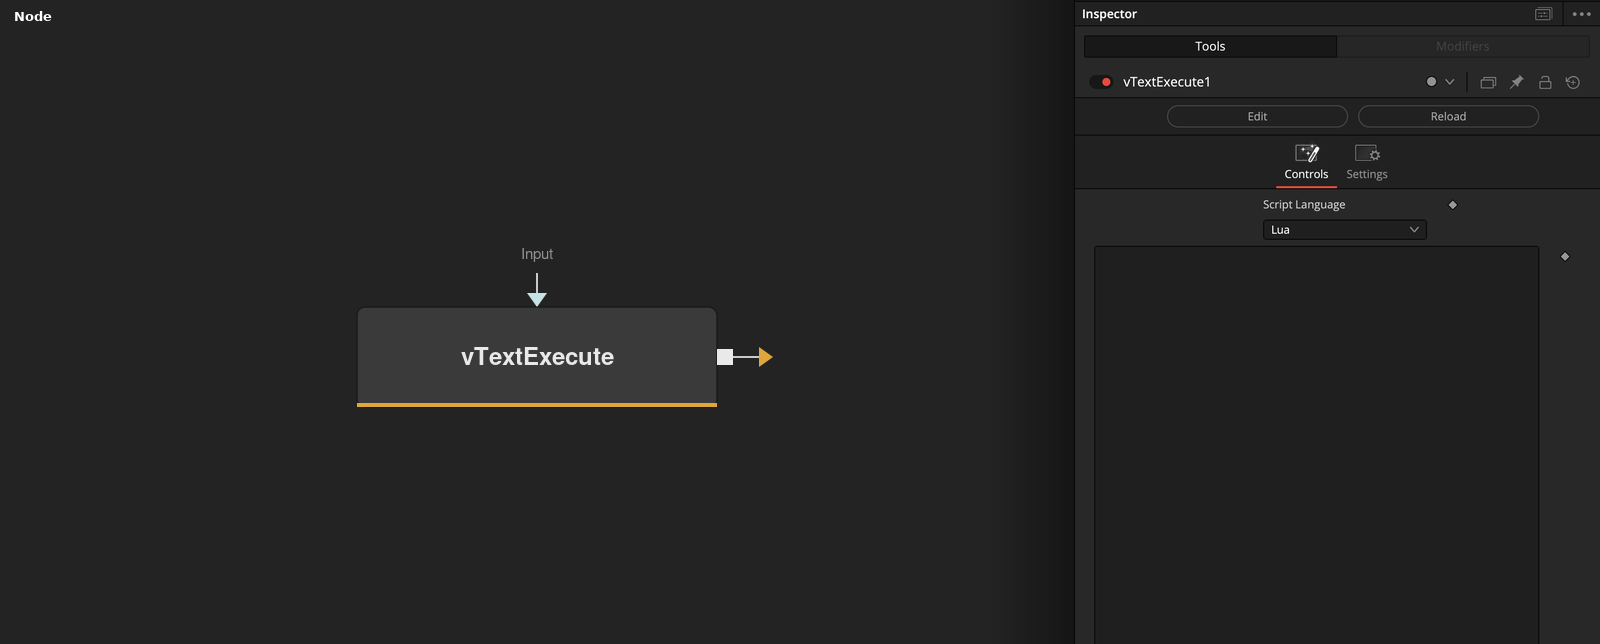Open the Settings tab
1600x644 pixels.
tap(1367, 163)
